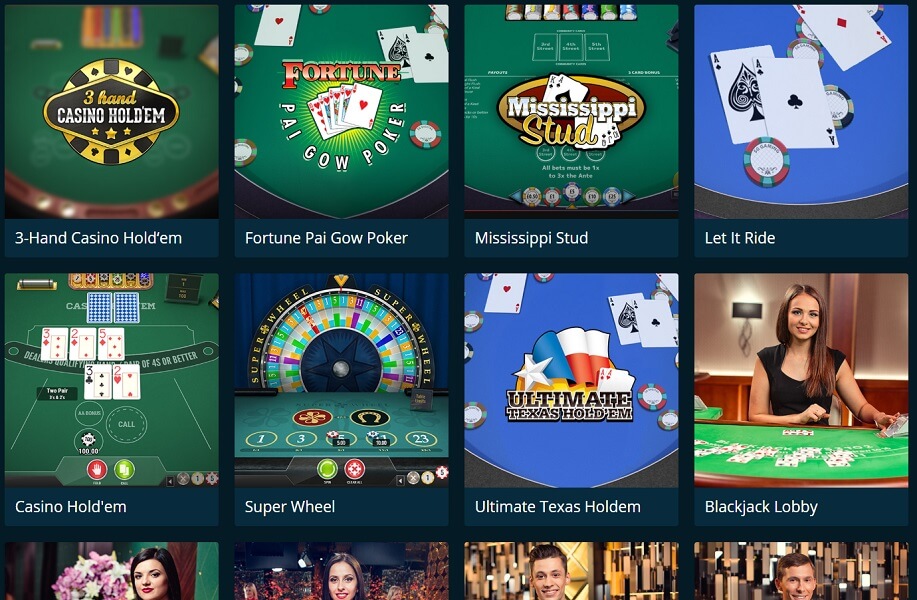Click the Let It Ride title label
The width and height of the screenshot is (917, 600).
[x=740, y=238]
